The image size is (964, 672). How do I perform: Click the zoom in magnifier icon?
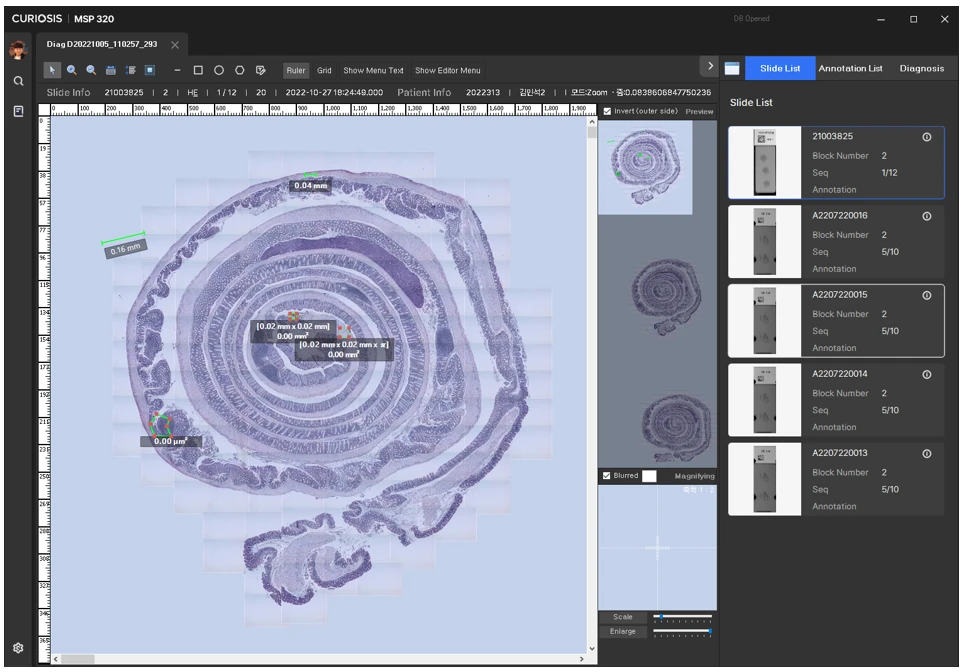(x=72, y=70)
